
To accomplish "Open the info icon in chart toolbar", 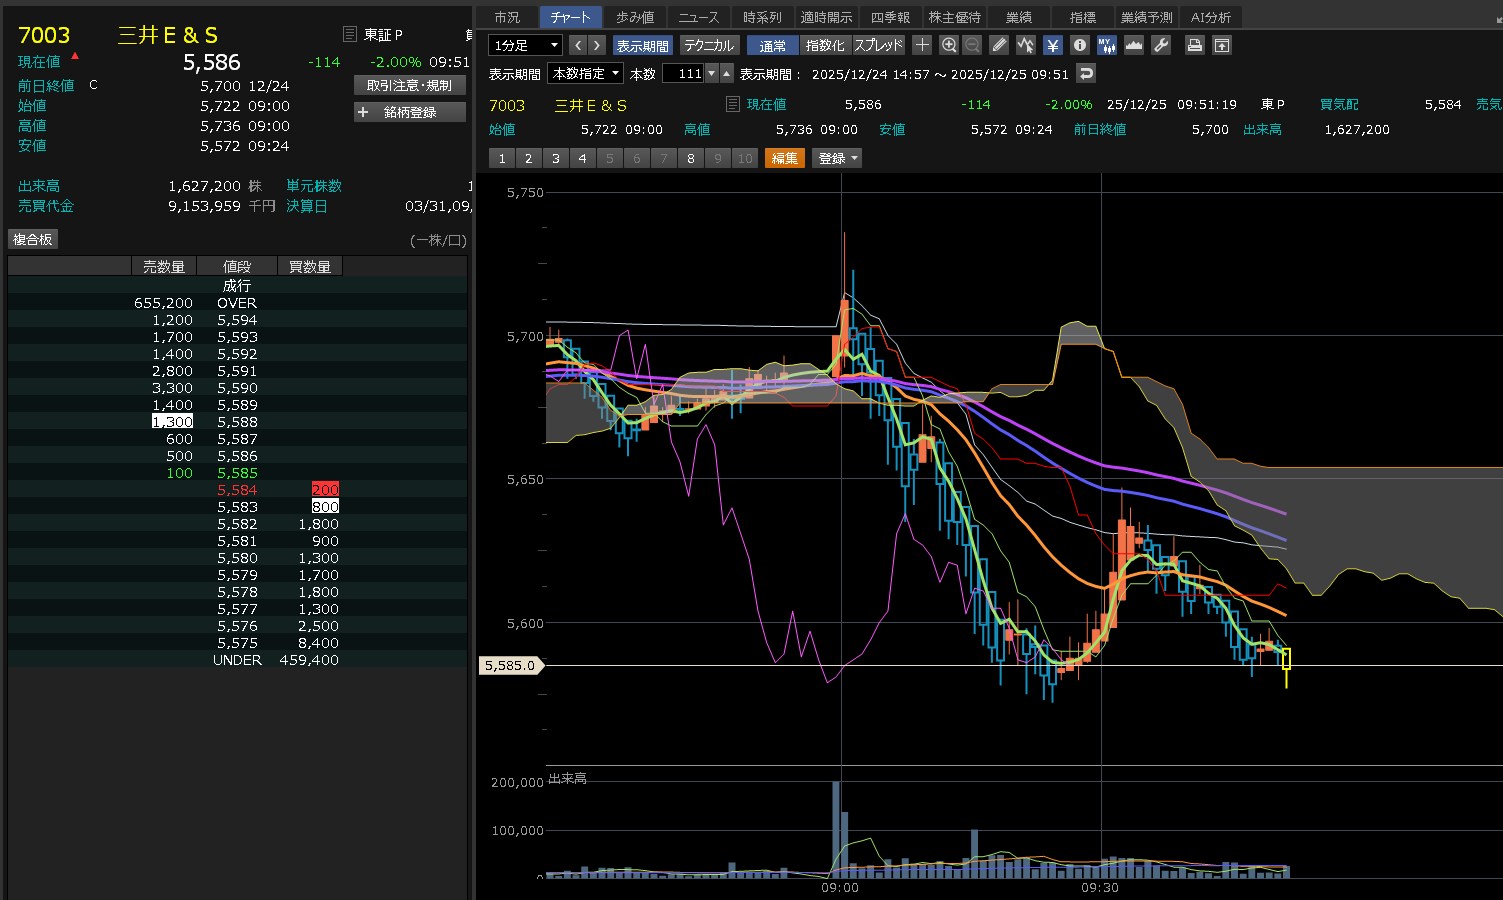I will pyautogui.click(x=1080, y=45).
